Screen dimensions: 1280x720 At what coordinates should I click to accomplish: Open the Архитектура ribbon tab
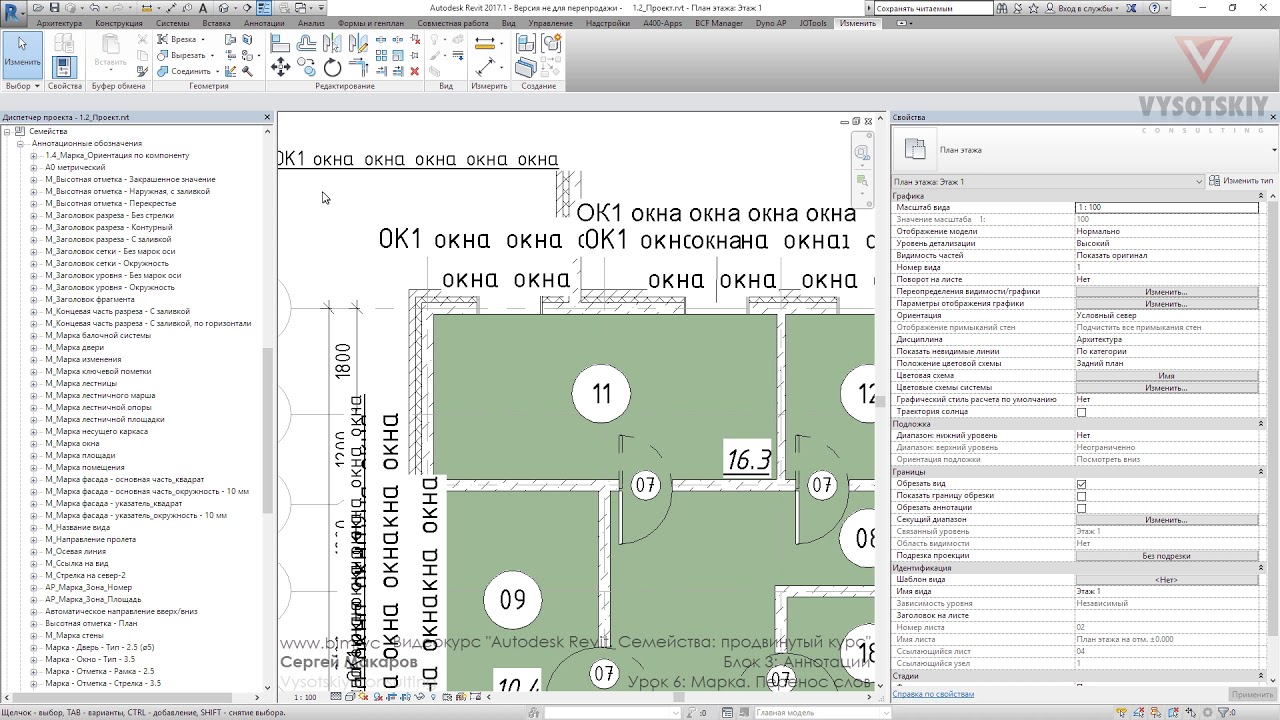pos(59,23)
